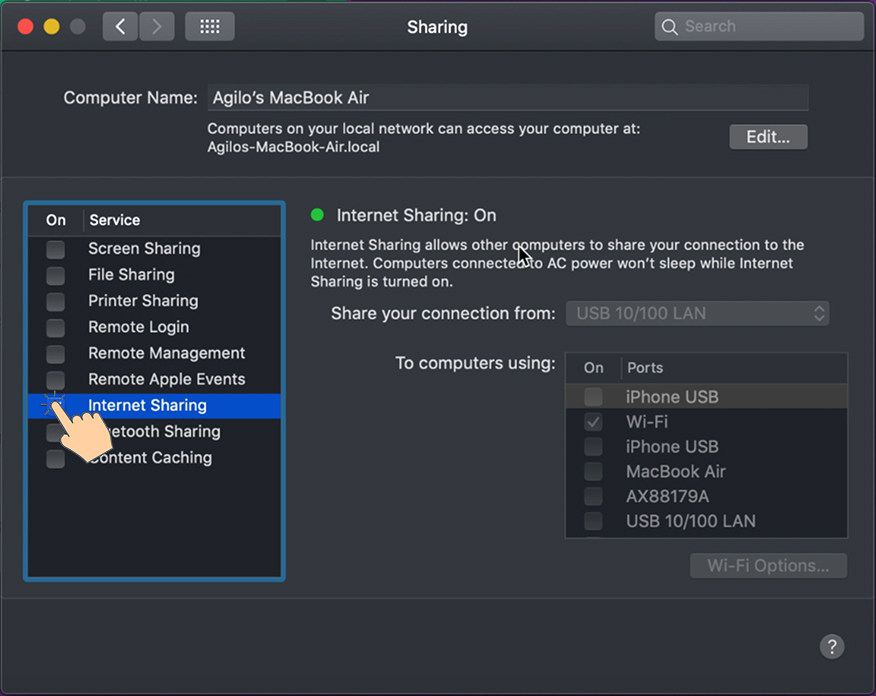This screenshot has height=696, width=876.
Task: Enable the Screen Sharing checkbox
Action: pos(55,248)
